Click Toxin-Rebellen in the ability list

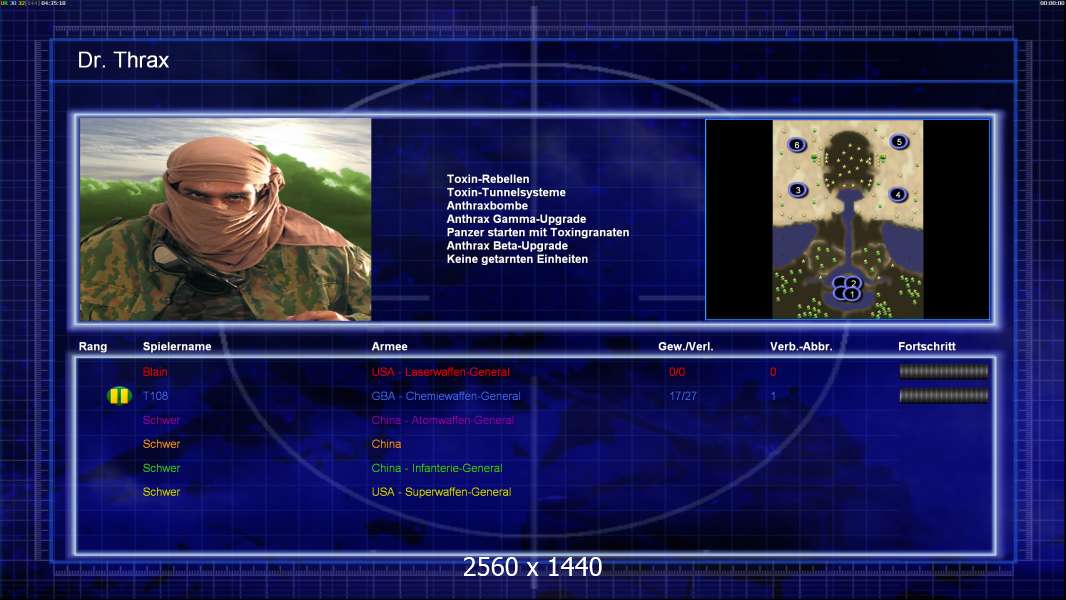pyautogui.click(x=487, y=179)
